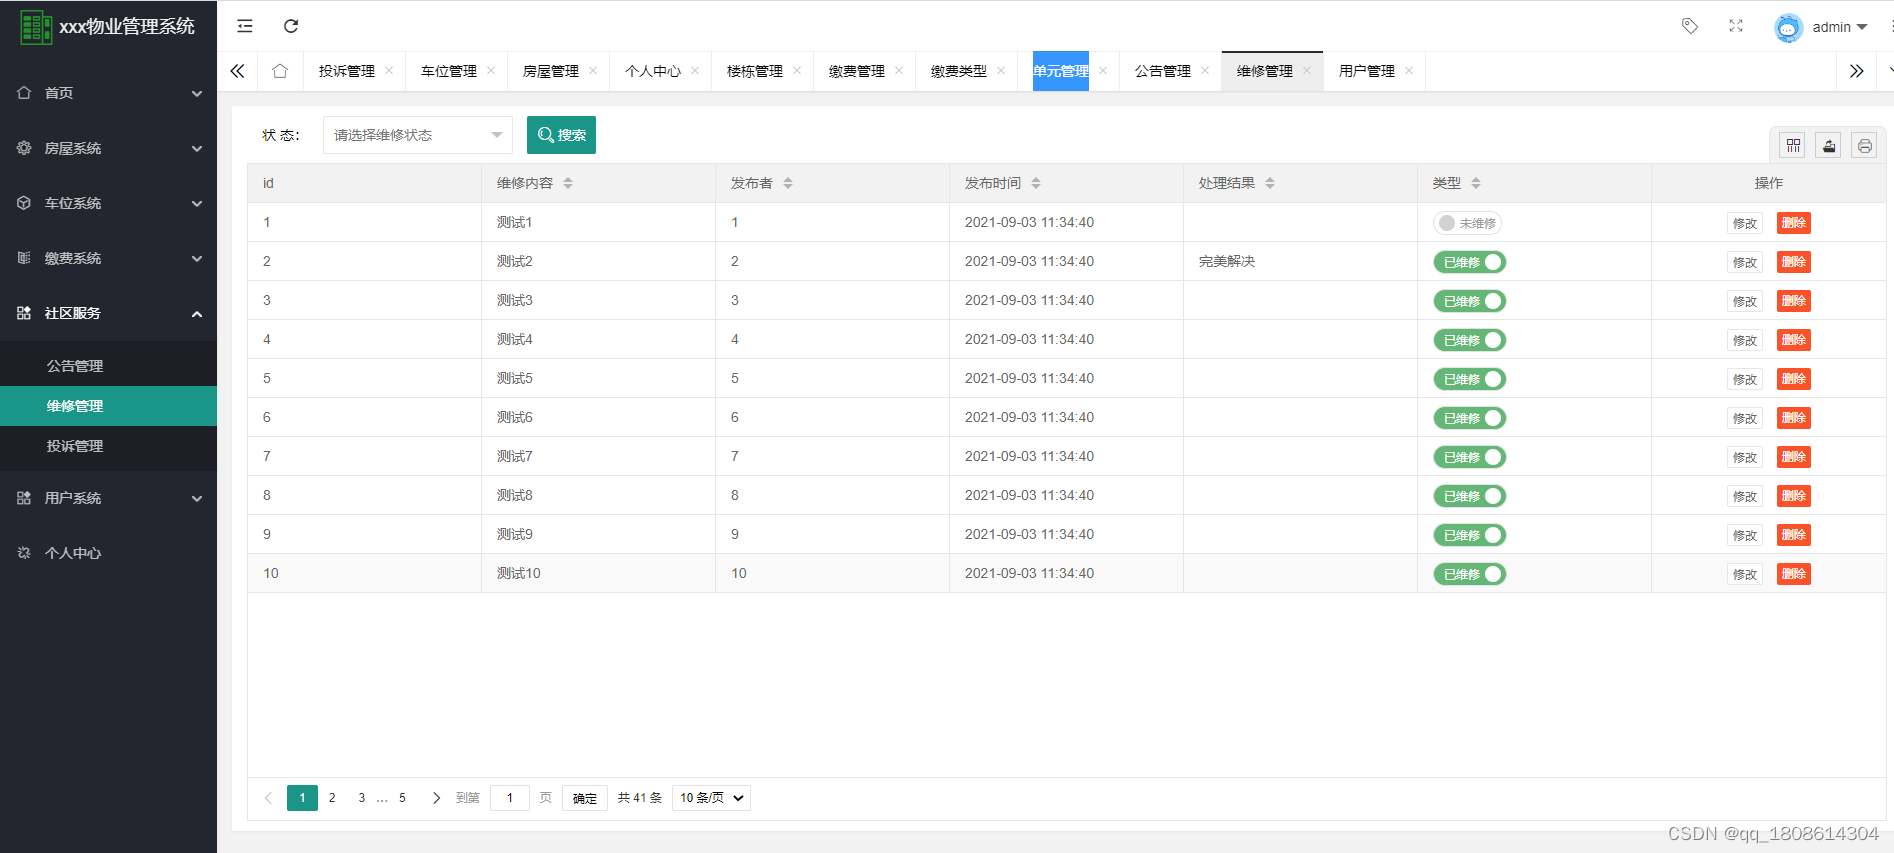Viewport: 1894px width, 853px height.
Task: Close the 房屋管理 tab
Action: click(593, 70)
